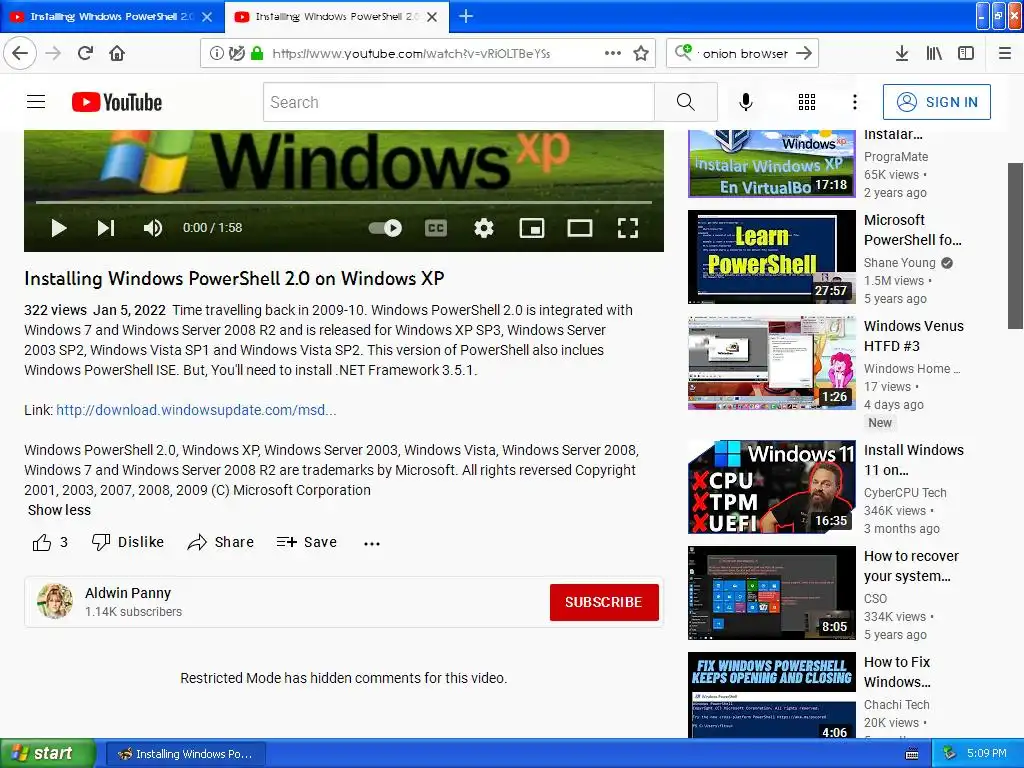Switch to theater mode
This screenshot has width=1024, height=768.
point(580,228)
